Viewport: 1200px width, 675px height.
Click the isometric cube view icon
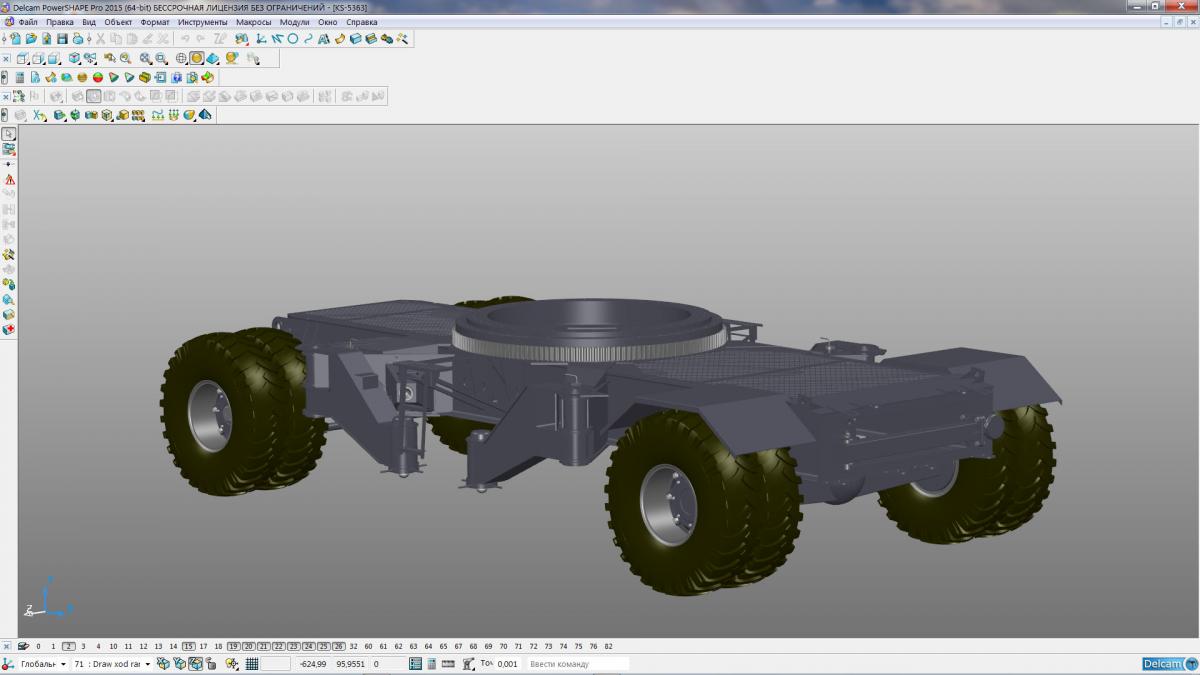coord(74,58)
